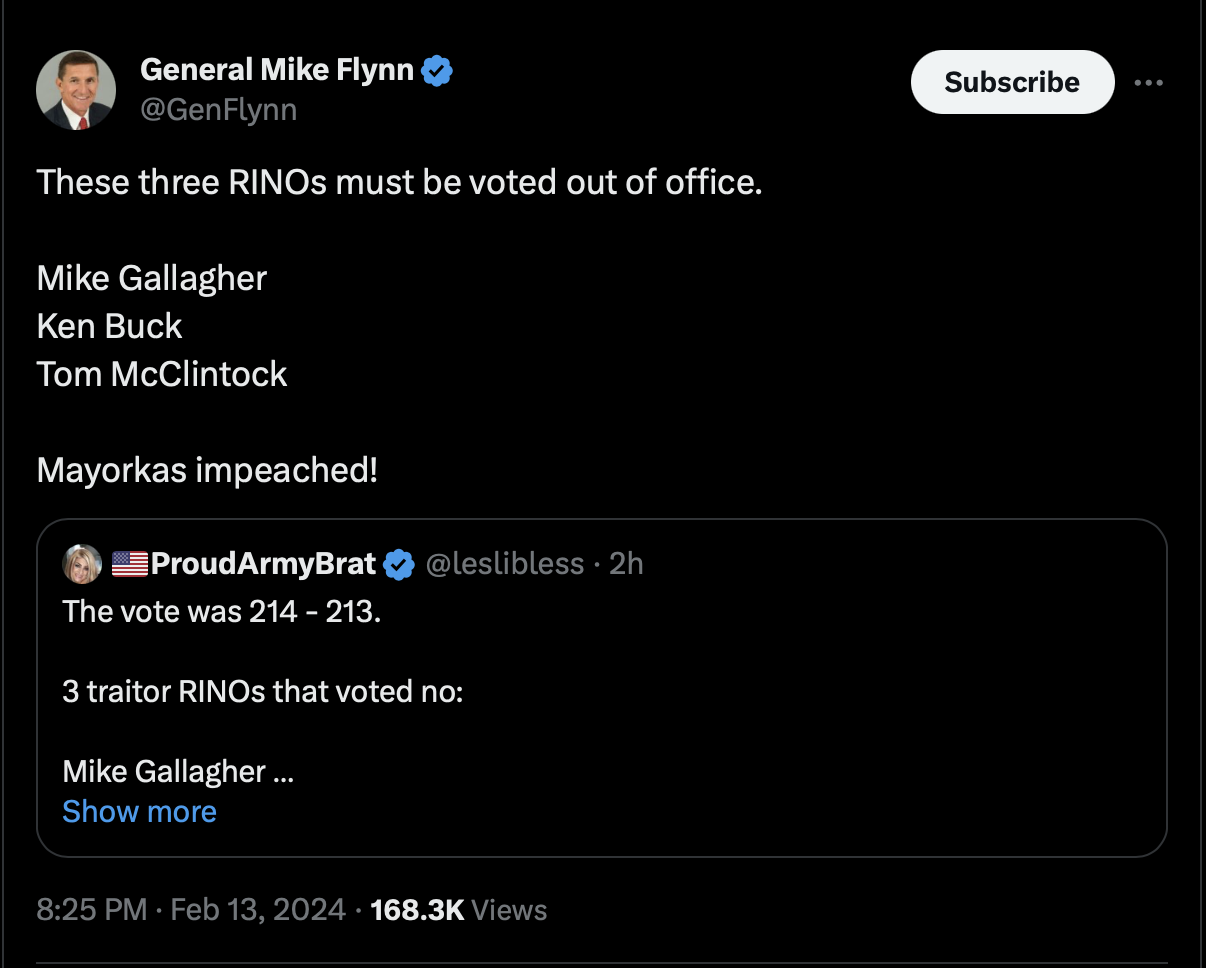View the 168.3K Views analytics

pos(459,910)
